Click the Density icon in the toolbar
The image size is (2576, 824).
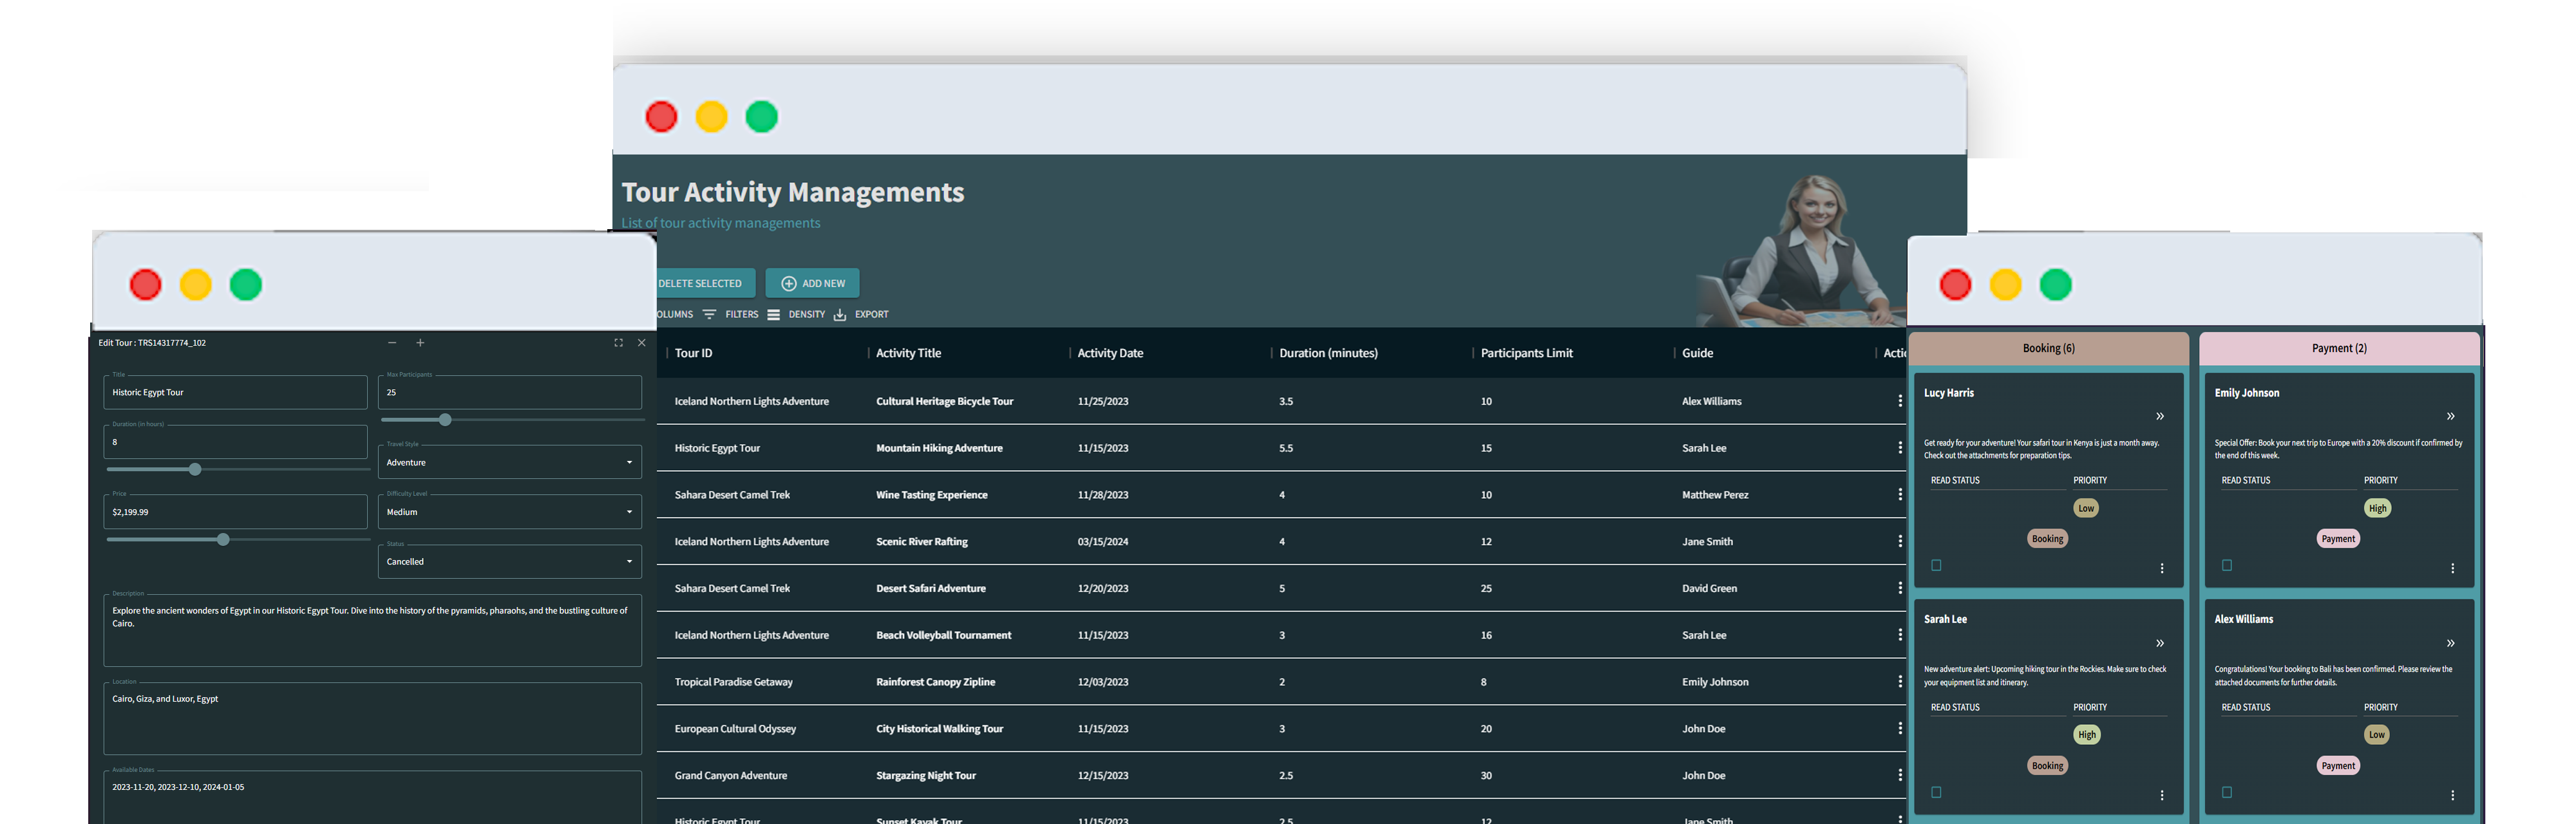pos(774,314)
